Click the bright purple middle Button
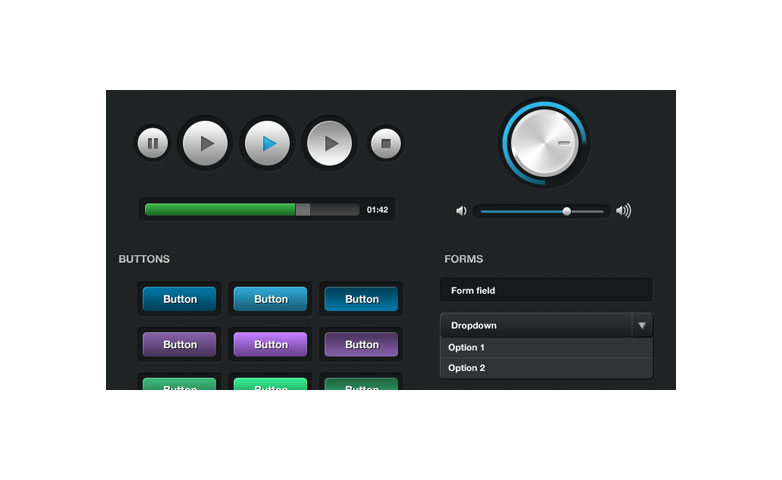 [270, 344]
